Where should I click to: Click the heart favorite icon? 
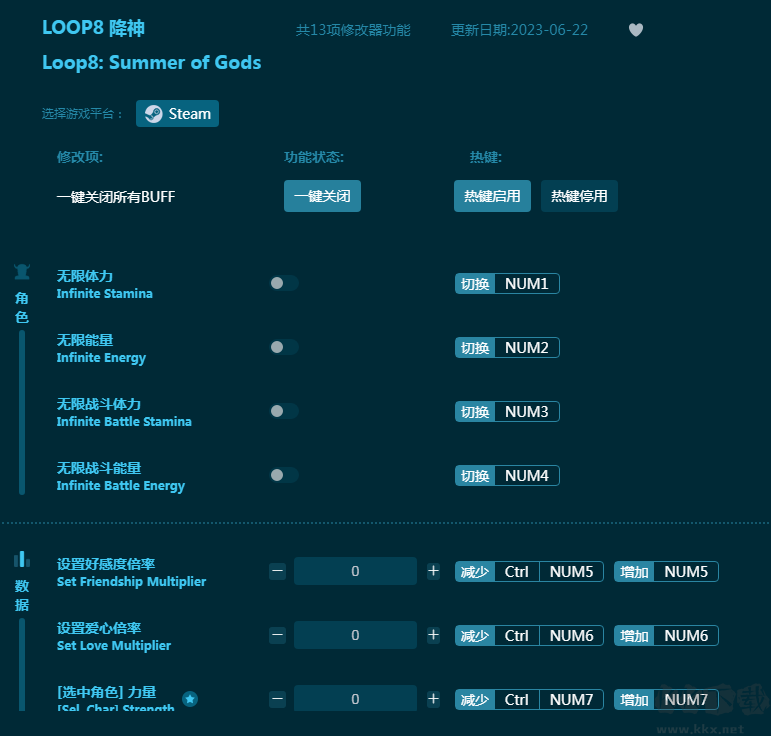coord(636,30)
